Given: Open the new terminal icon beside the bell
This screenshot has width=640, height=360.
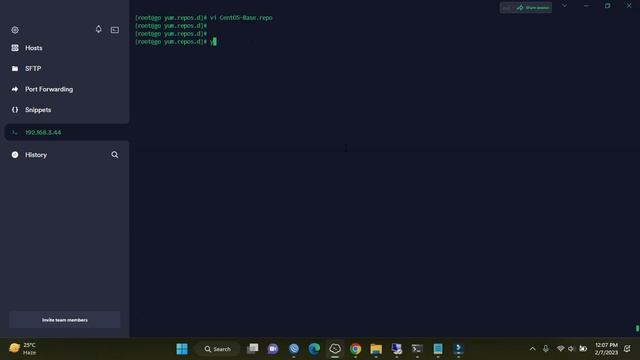Looking at the screenshot, I should [x=115, y=30].
